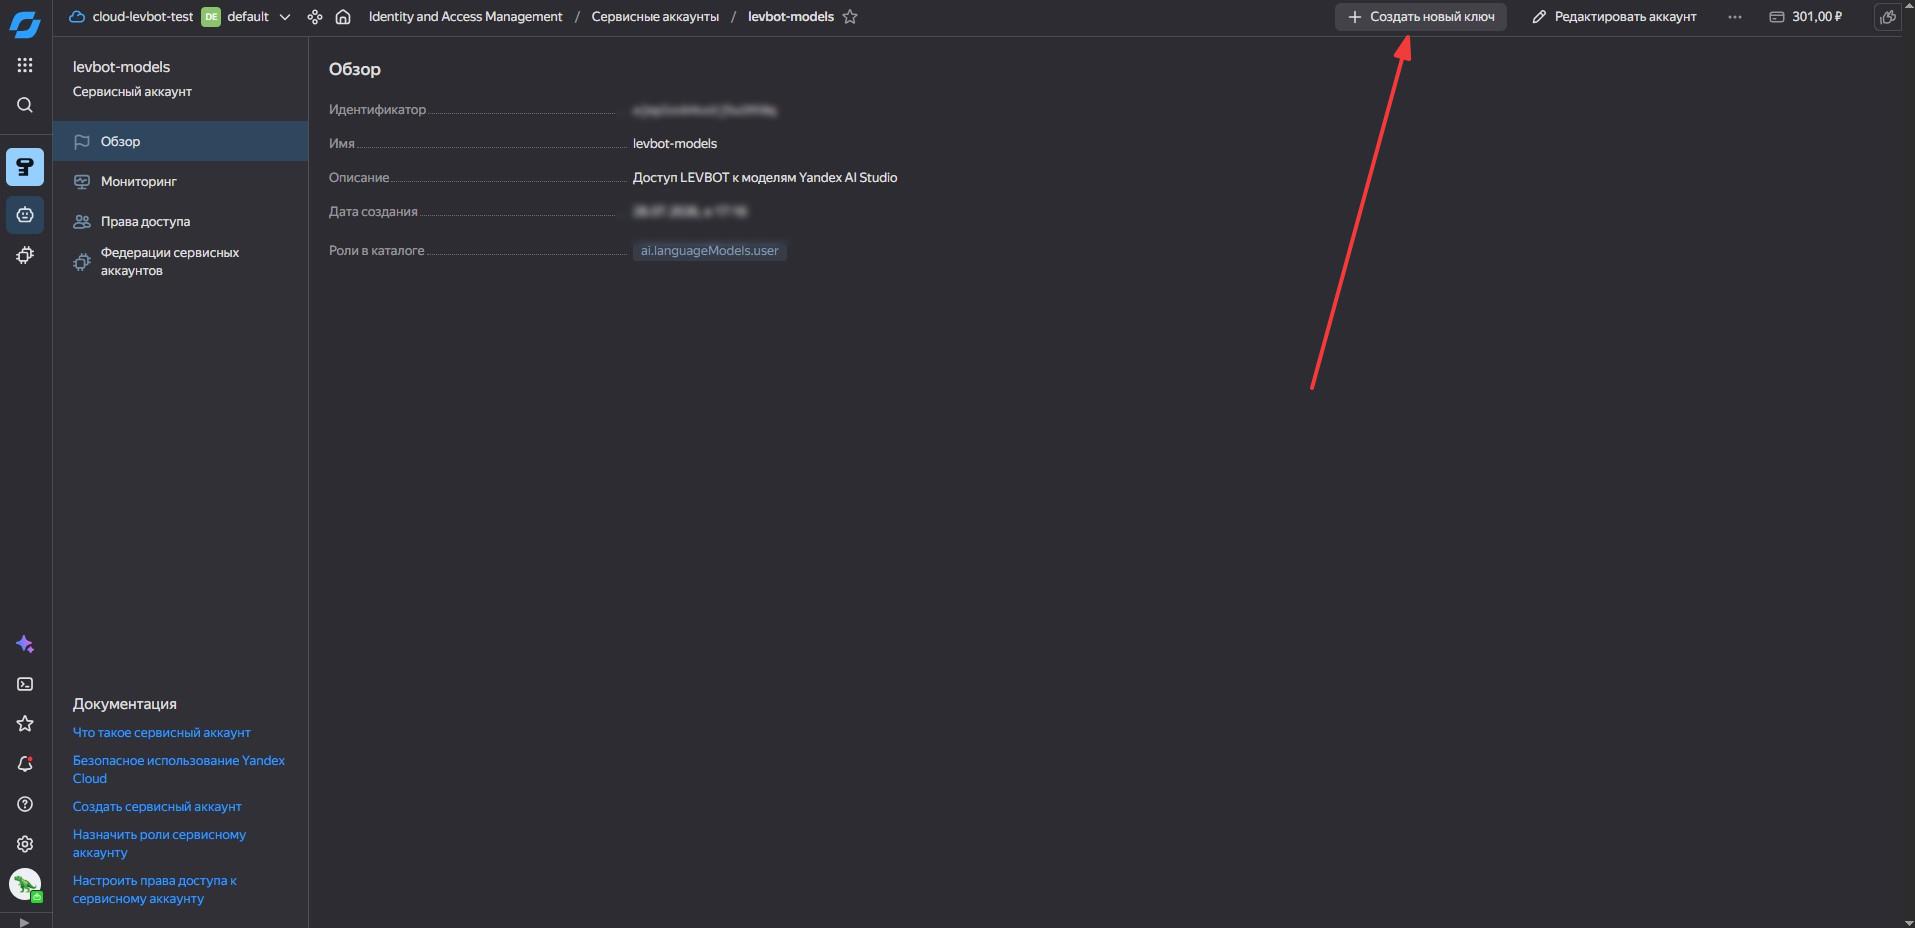Click the icon at the top-right corner
This screenshot has height=928, width=1915.
[x=1887, y=17]
